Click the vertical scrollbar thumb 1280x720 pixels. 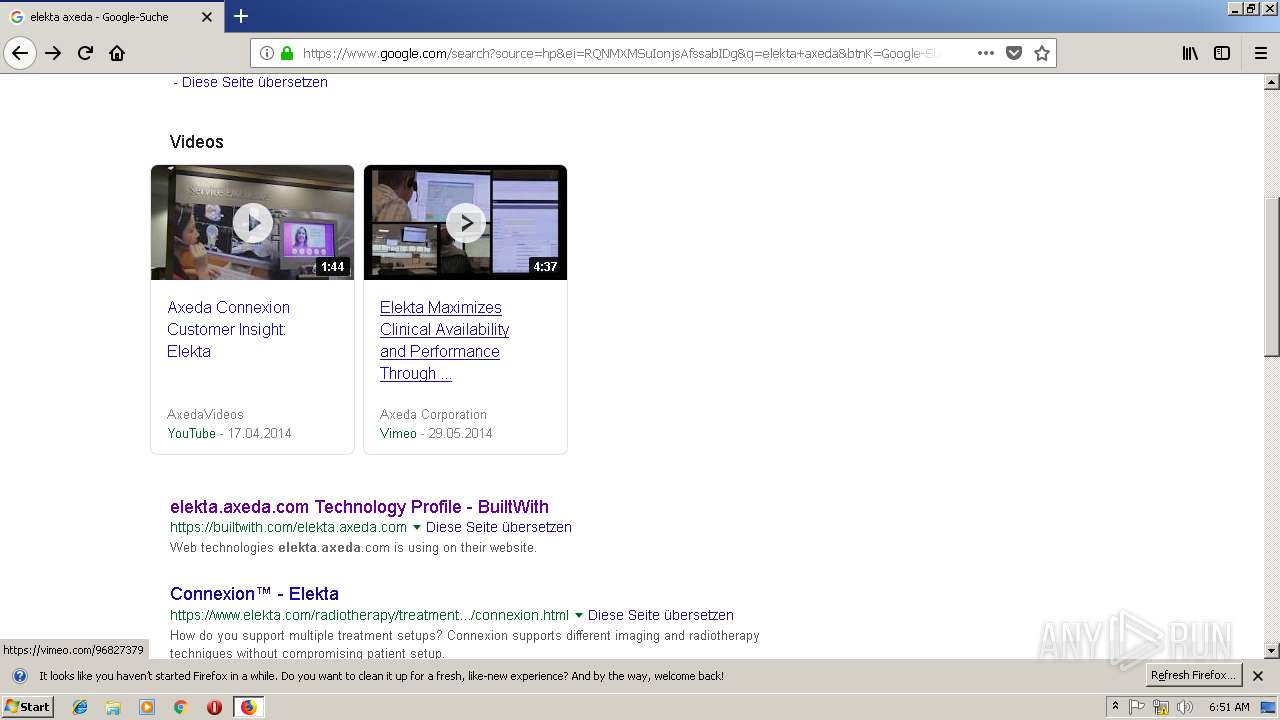1272,277
